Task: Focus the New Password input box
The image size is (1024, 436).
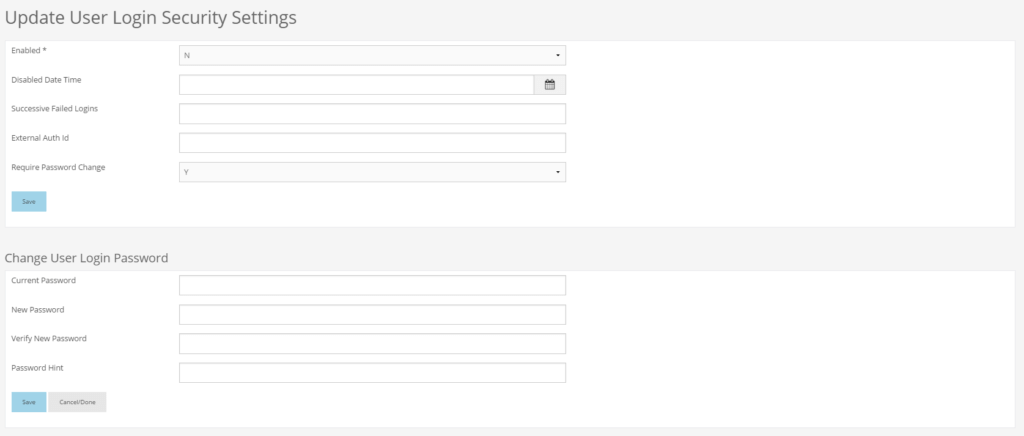Action: (372, 315)
